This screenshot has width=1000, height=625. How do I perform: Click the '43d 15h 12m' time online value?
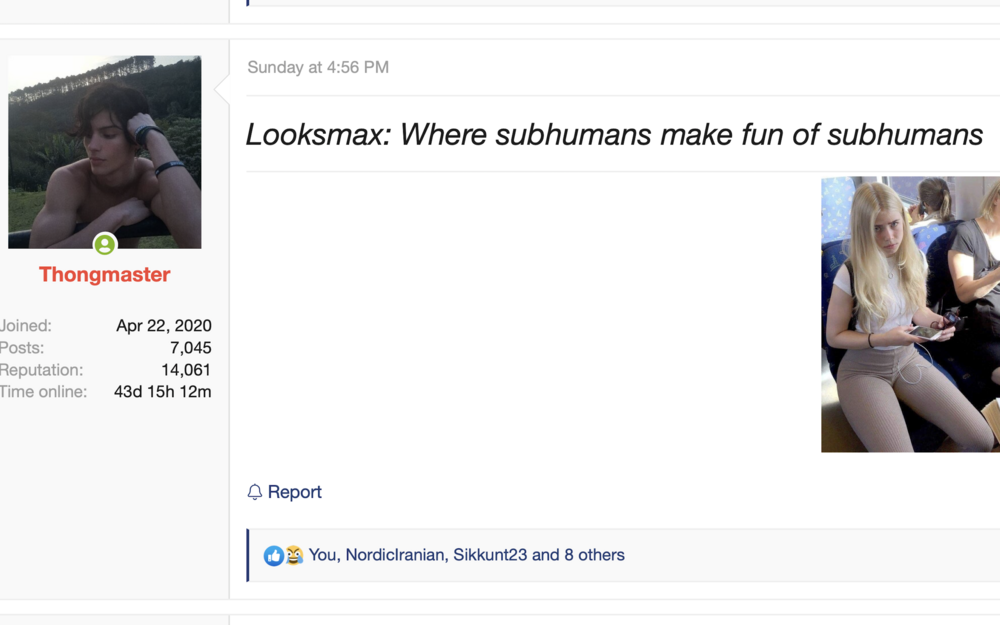click(163, 392)
